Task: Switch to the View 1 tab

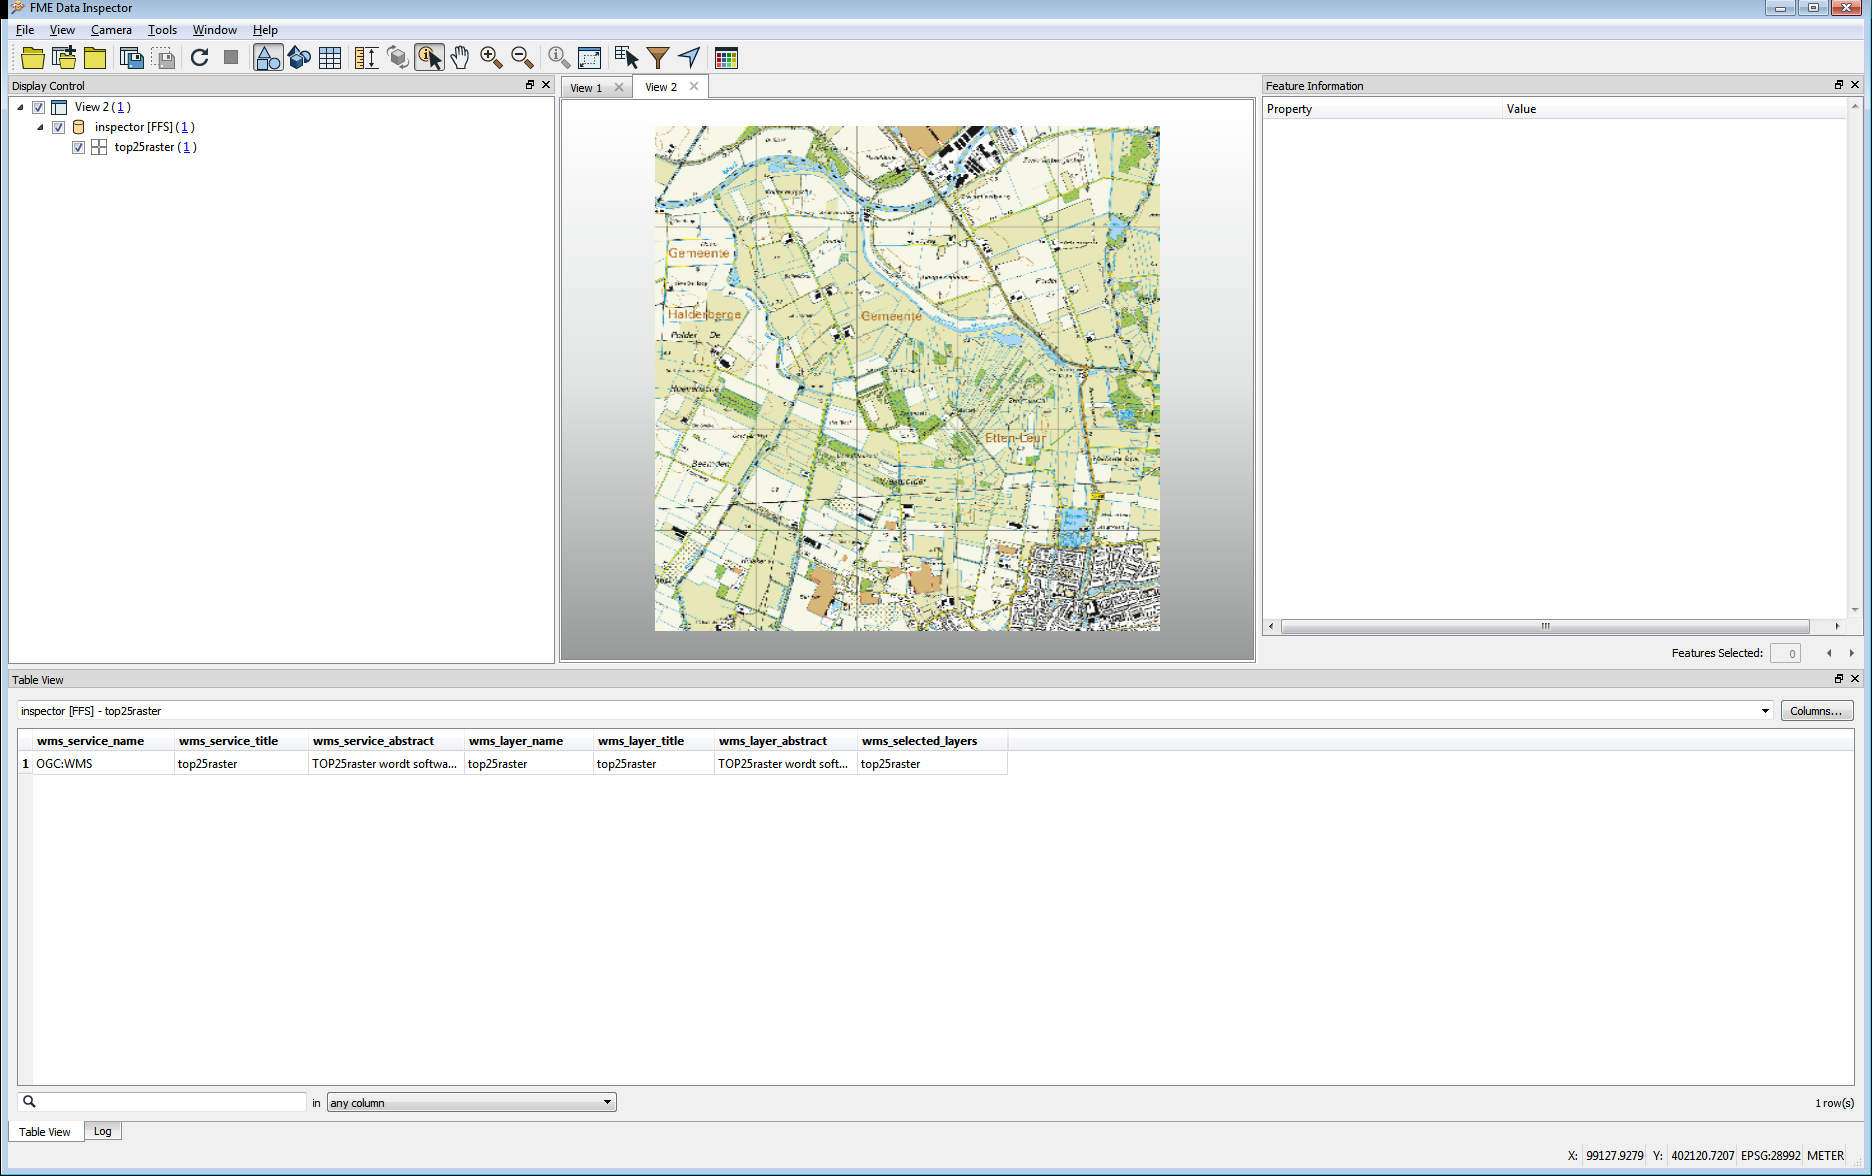Action: click(x=586, y=88)
